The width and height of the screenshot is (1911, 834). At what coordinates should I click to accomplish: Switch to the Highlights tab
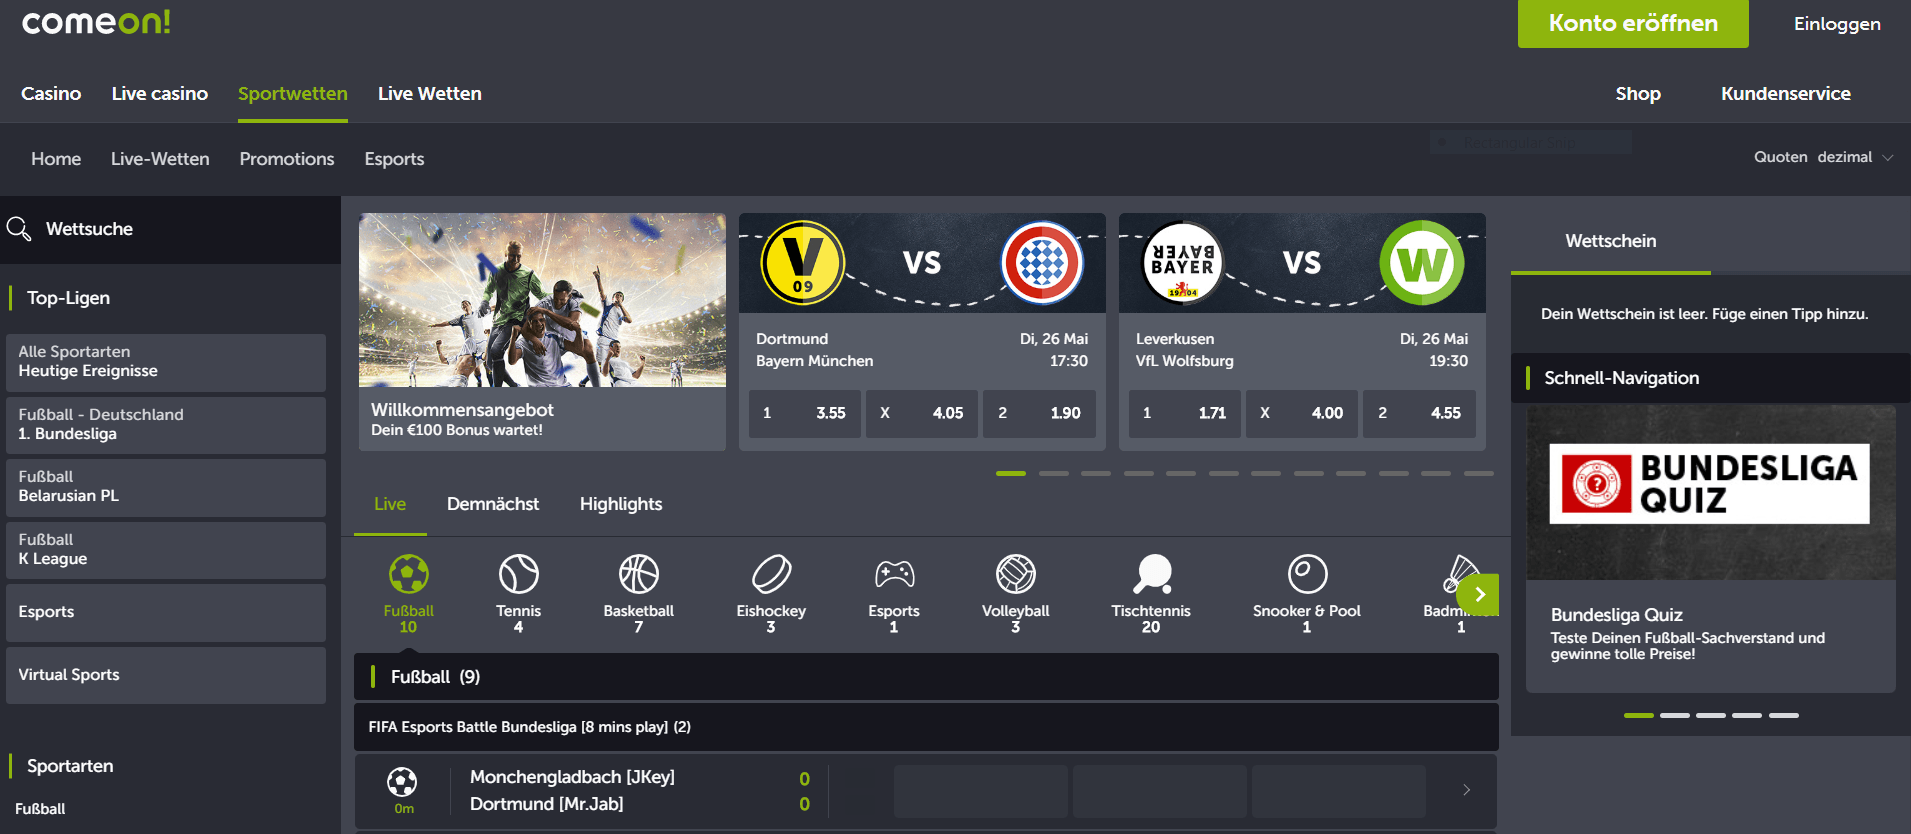621,504
